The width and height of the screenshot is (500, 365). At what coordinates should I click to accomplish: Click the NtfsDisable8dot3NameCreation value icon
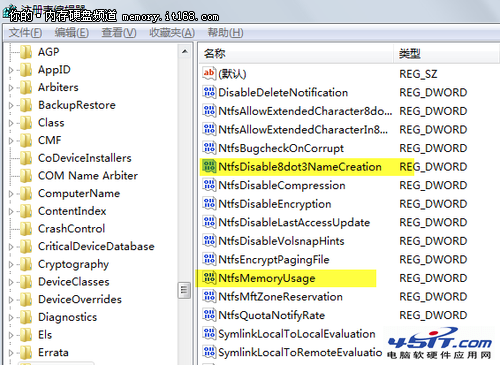(x=209, y=166)
